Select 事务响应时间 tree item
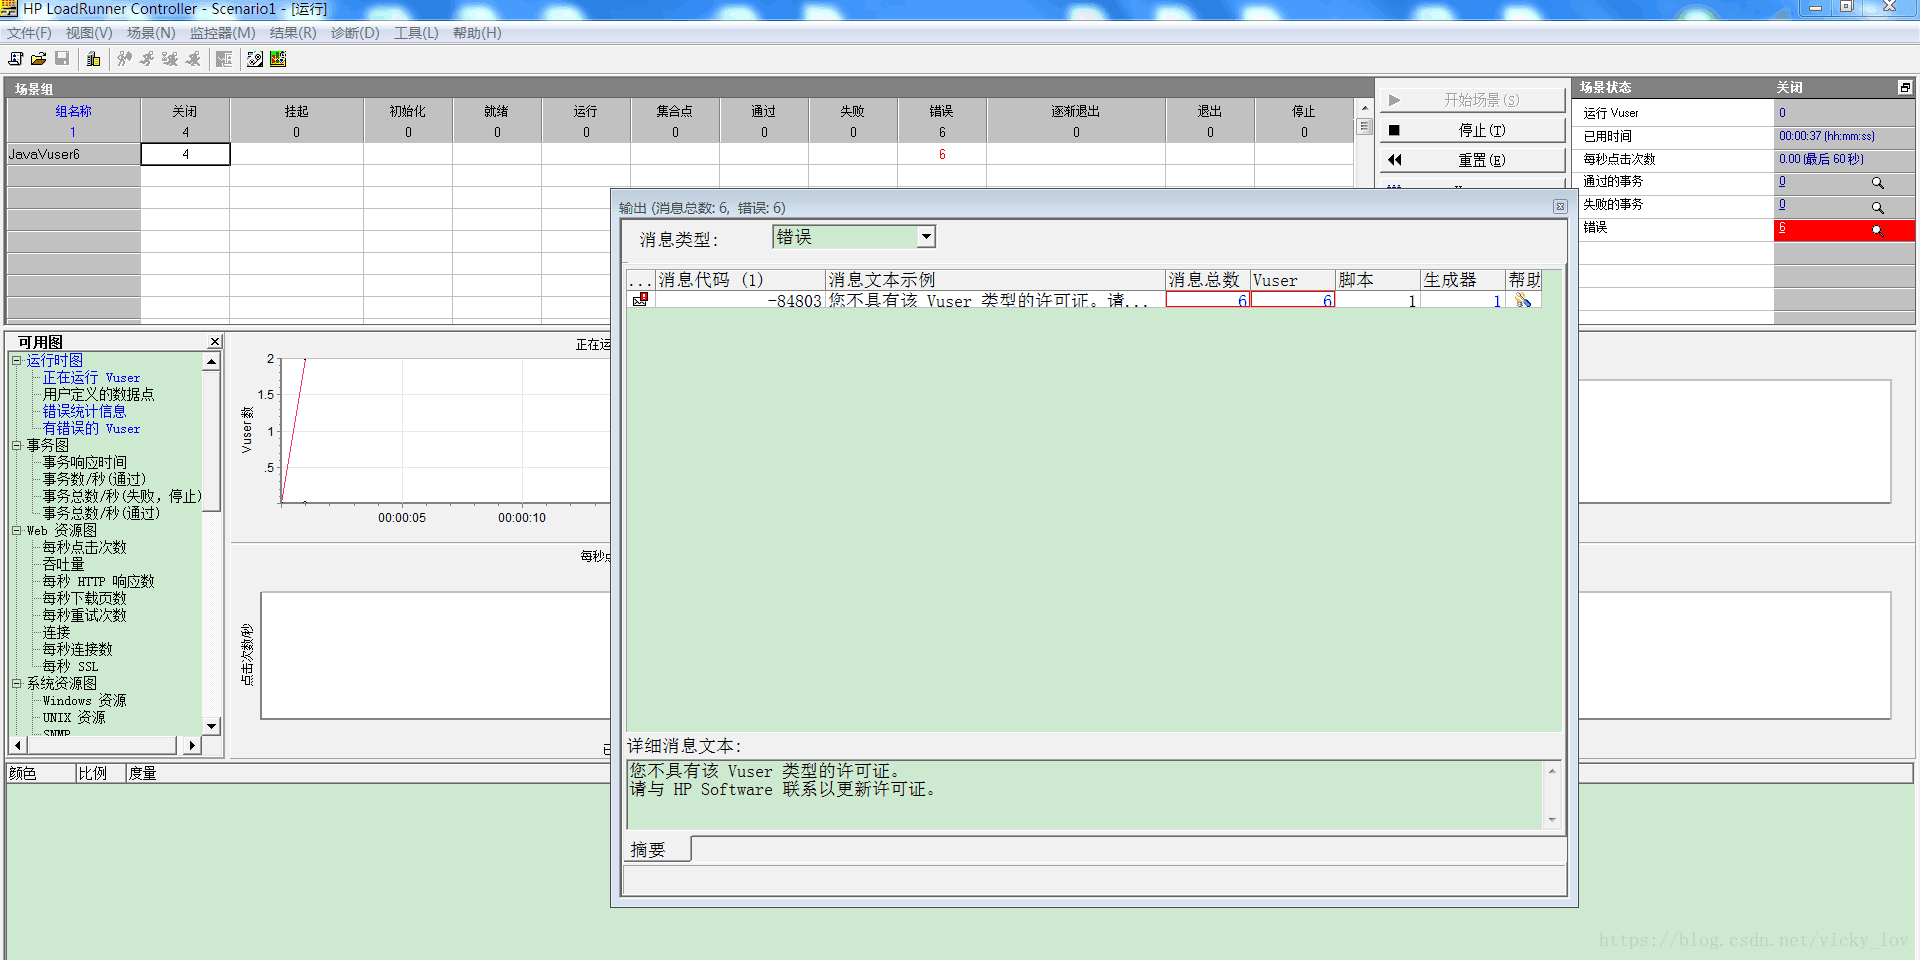Viewport: 1920px width, 960px height. pos(84,462)
